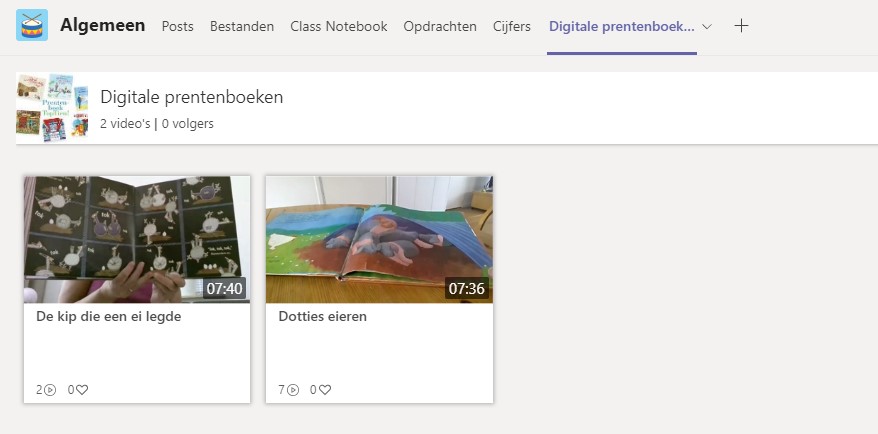Play the De kip die een ei legde thumbnail
This screenshot has height=434, width=878.
(137, 240)
